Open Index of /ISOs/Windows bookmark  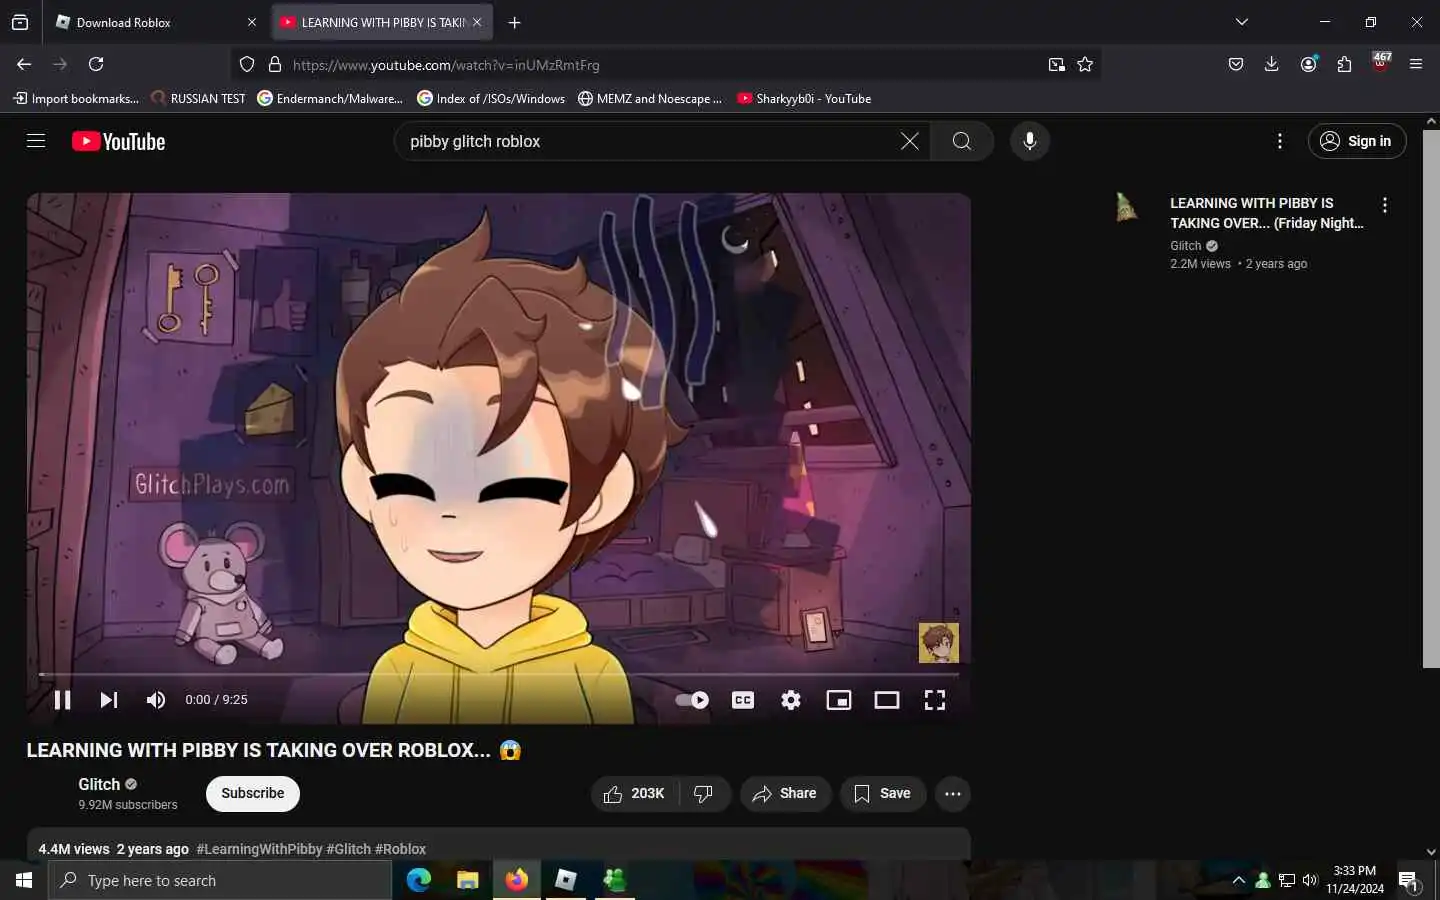point(491,98)
